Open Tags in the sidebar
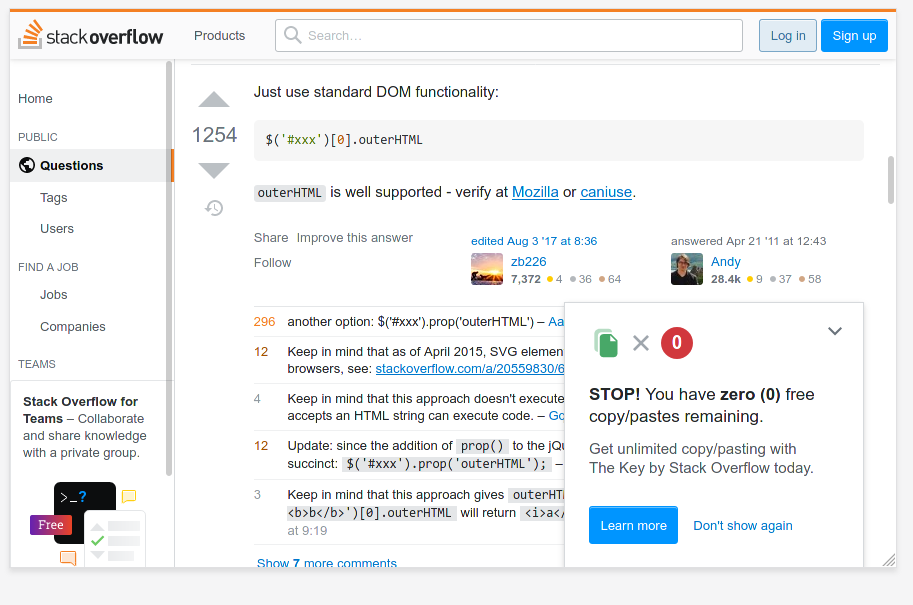Image resolution: width=913 pixels, height=605 pixels. point(54,197)
